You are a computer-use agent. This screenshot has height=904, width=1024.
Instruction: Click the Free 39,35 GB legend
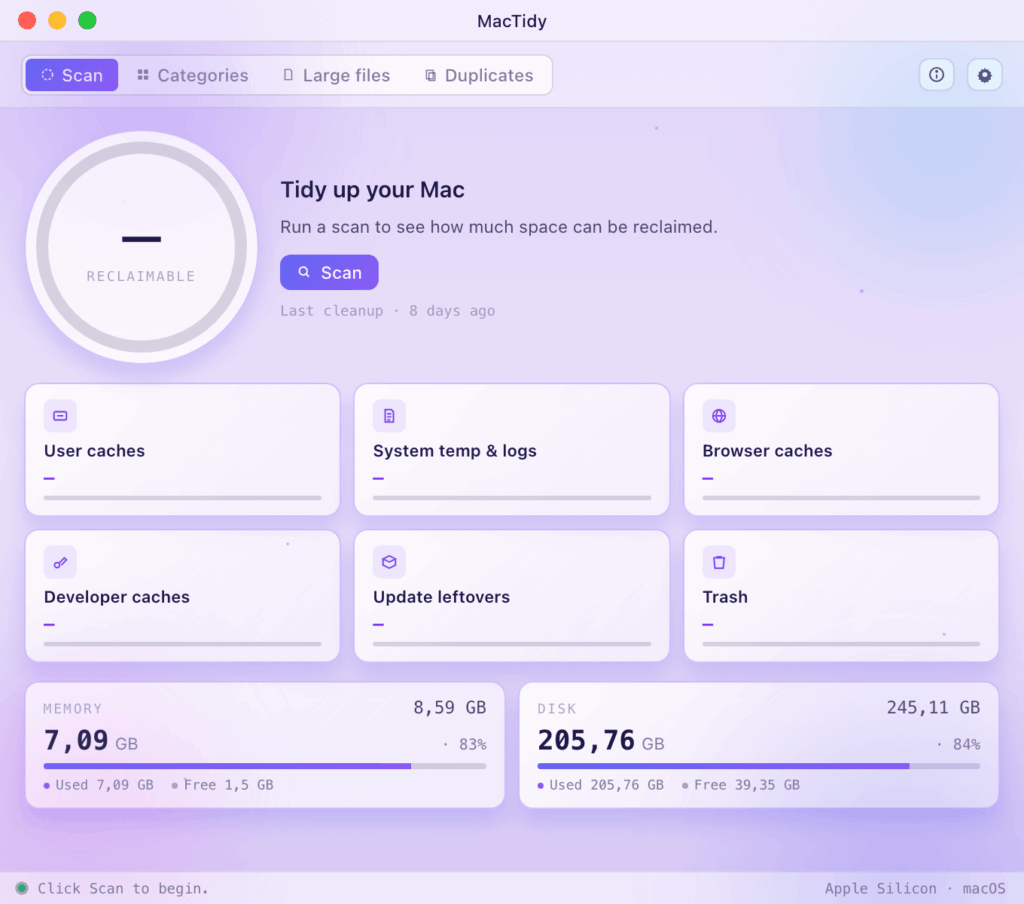741,785
